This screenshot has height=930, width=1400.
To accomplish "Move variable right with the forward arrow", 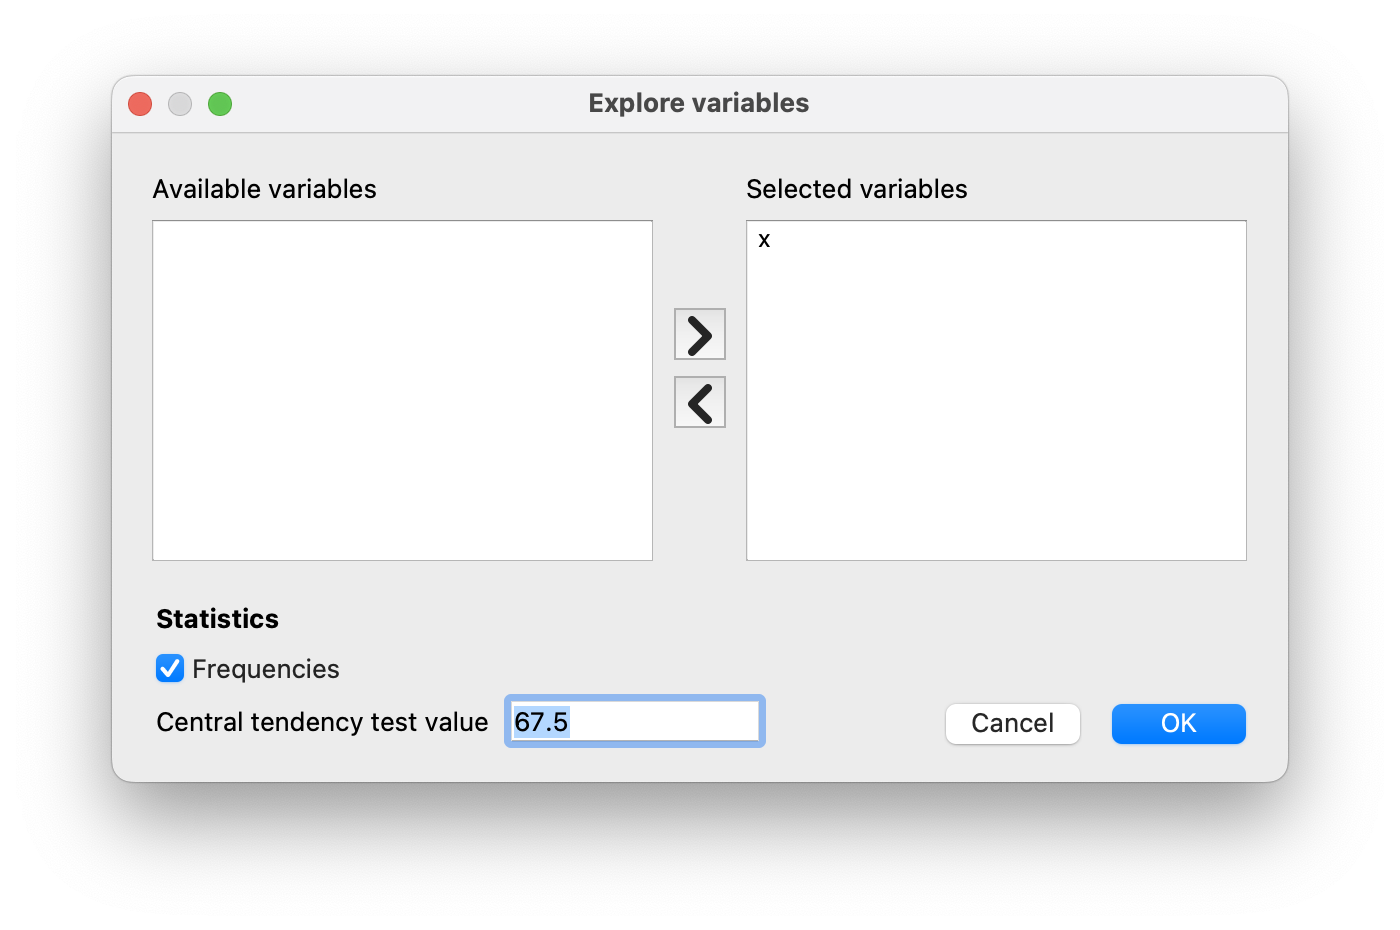I will (700, 334).
